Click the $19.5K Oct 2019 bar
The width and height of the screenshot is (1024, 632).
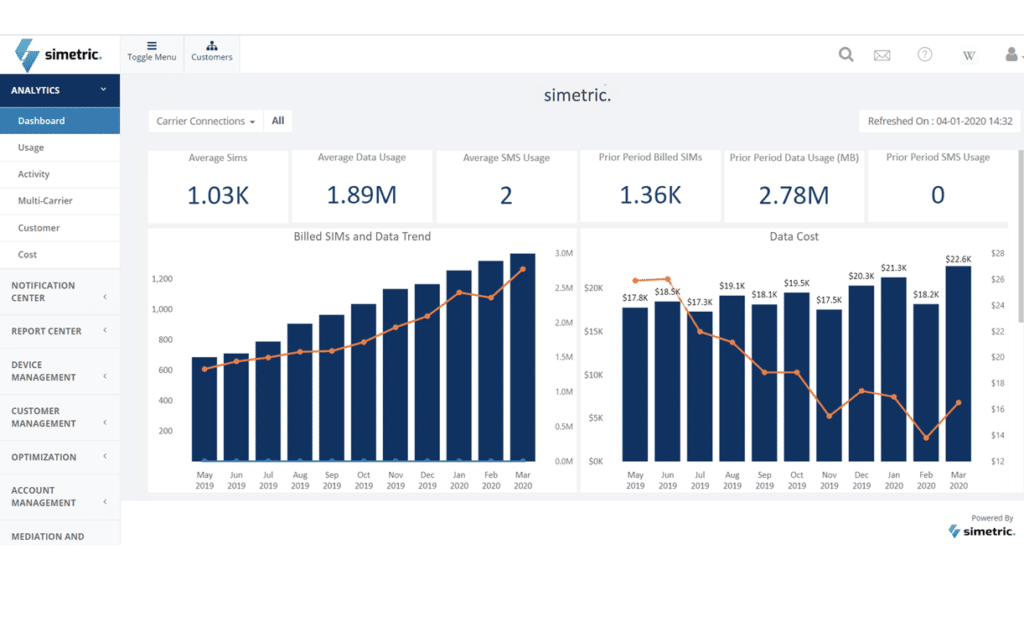[x=797, y=377]
